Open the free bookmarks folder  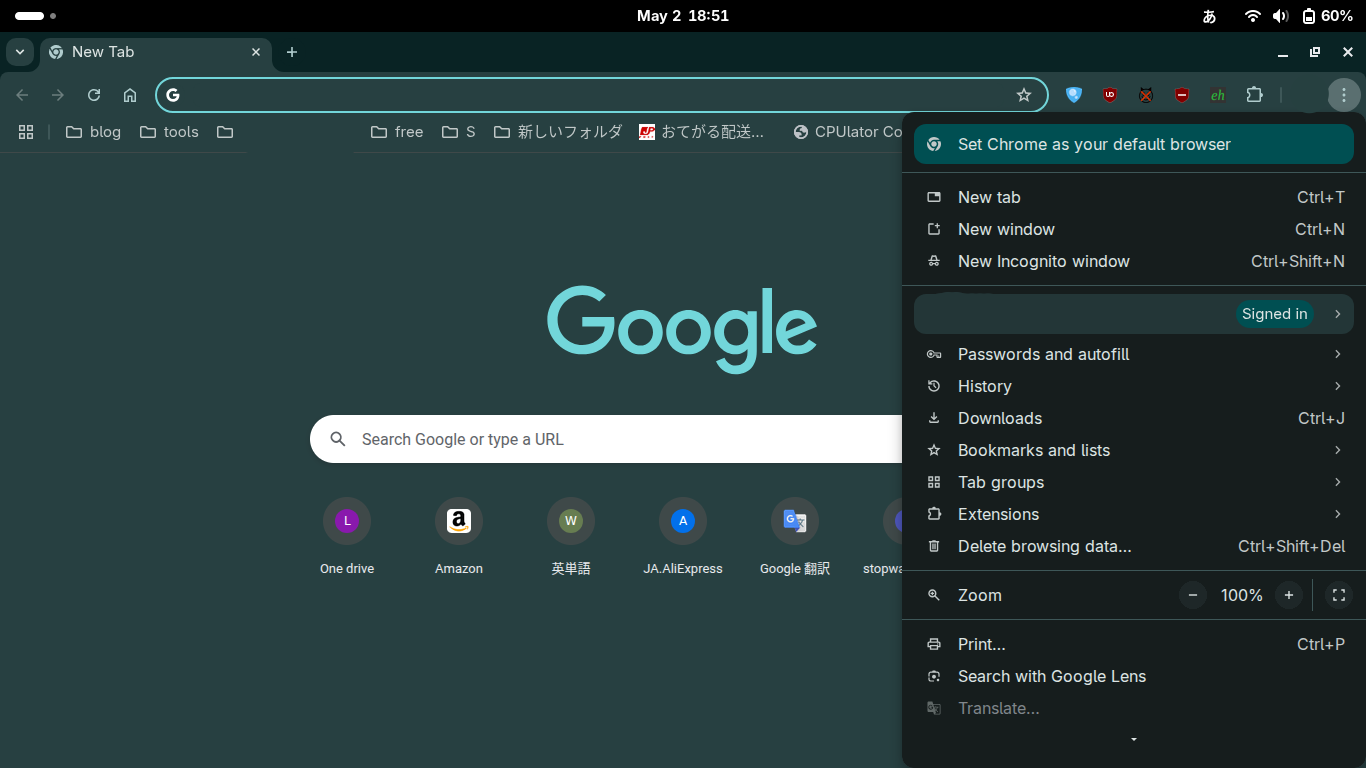click(397, 132)
